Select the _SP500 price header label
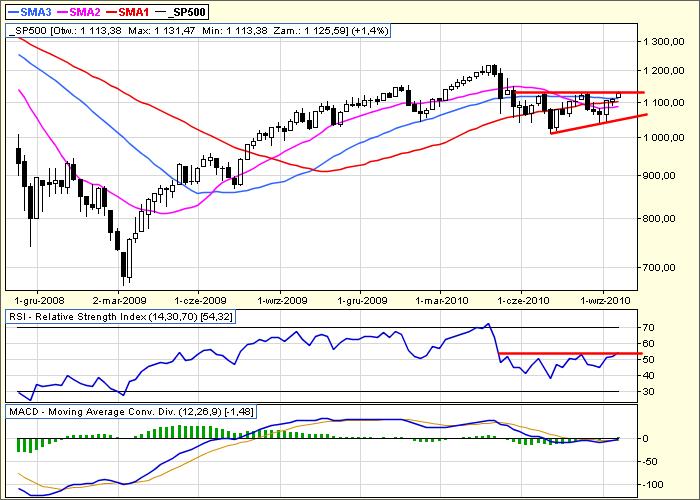 point(199,31)
